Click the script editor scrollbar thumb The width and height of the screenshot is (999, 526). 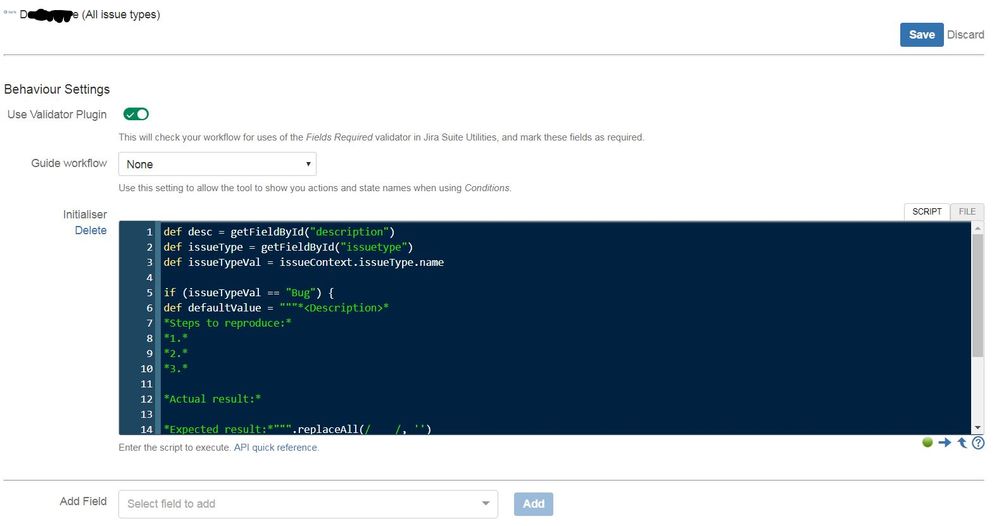[x=977, y=296]
